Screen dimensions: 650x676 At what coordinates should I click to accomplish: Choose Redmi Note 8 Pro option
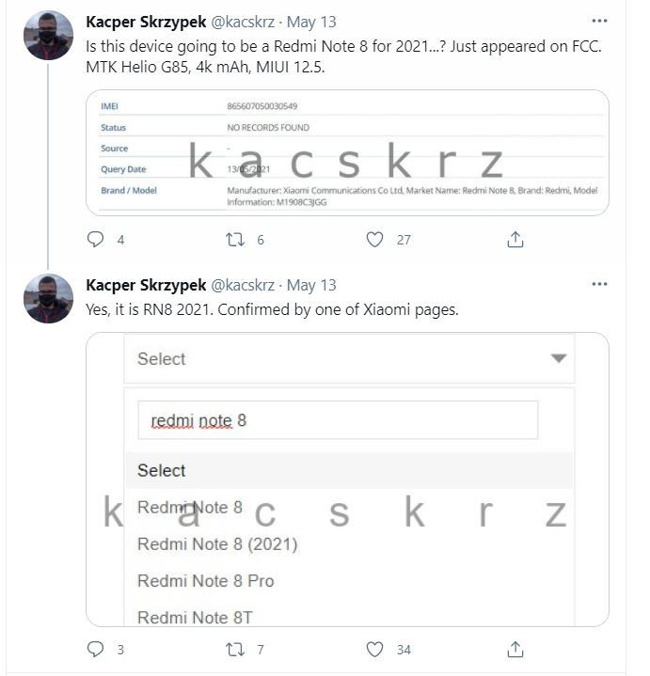point(205,581)
